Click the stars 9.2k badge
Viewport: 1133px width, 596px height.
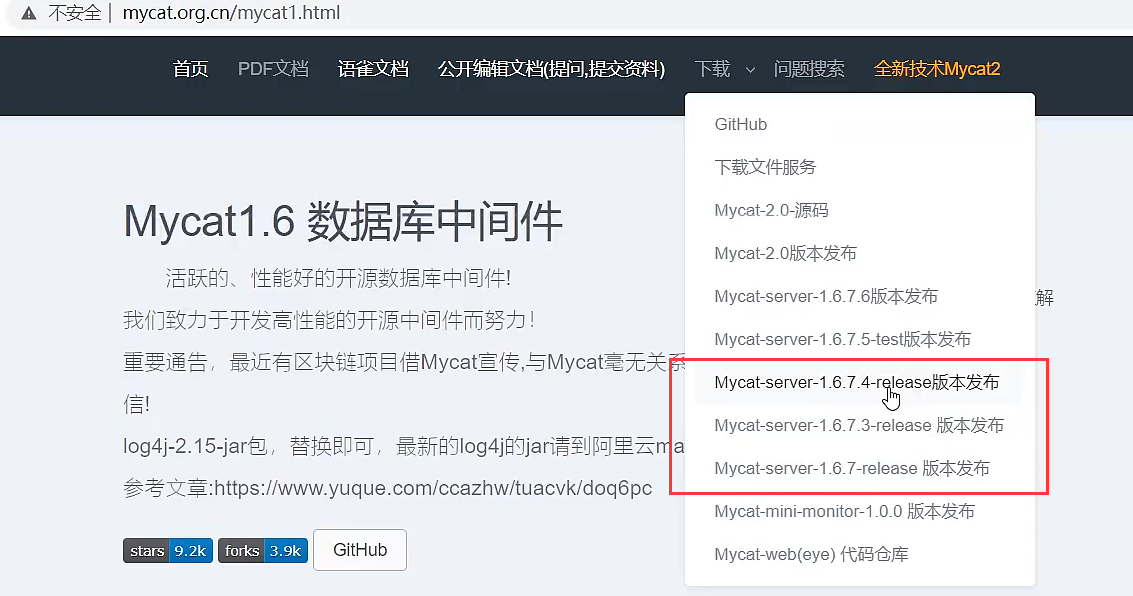coord(168,550)
